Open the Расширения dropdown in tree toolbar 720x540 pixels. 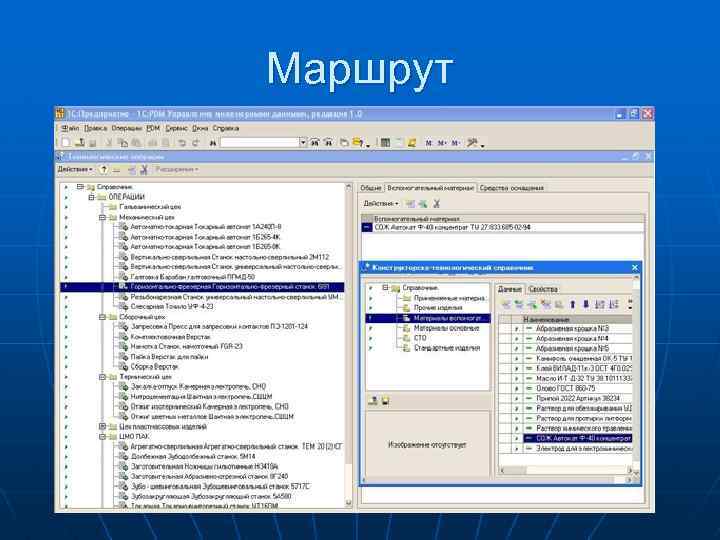tap(177, 169)
